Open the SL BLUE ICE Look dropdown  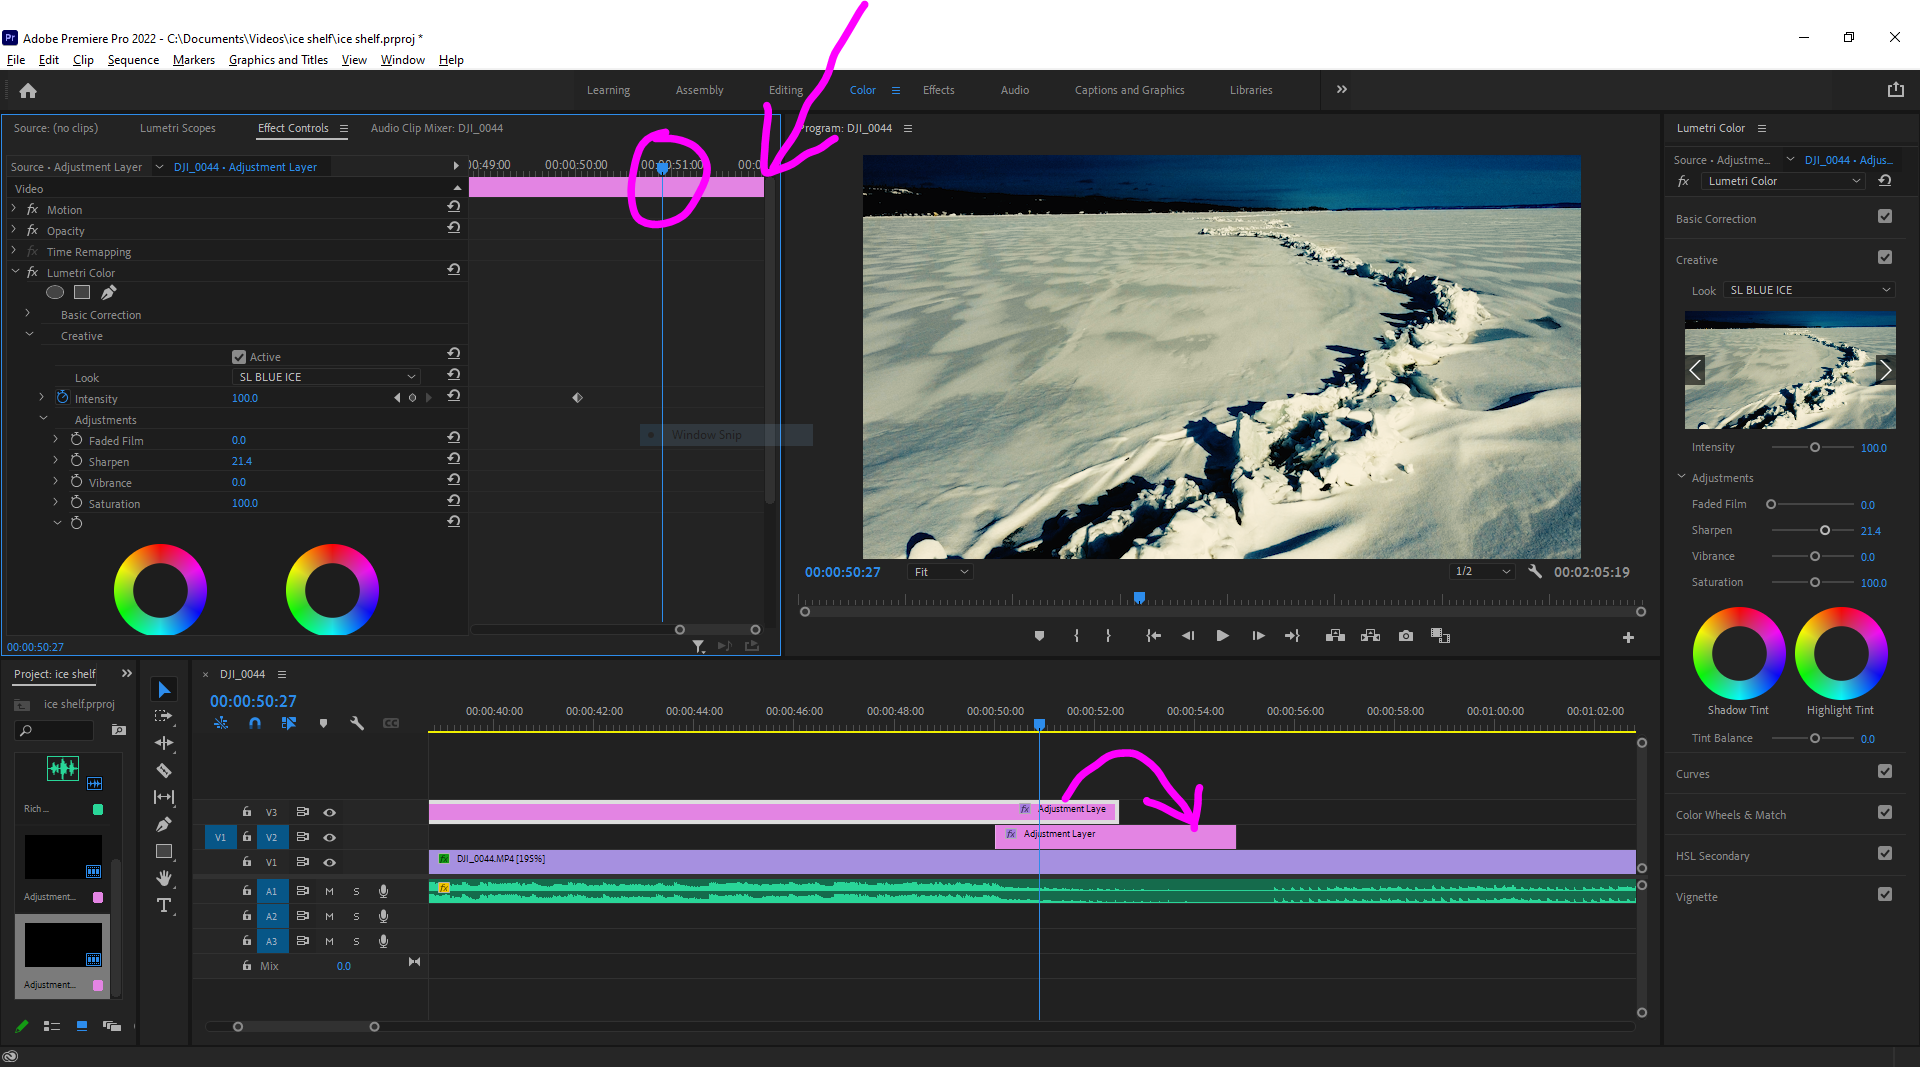(1808, 289)
